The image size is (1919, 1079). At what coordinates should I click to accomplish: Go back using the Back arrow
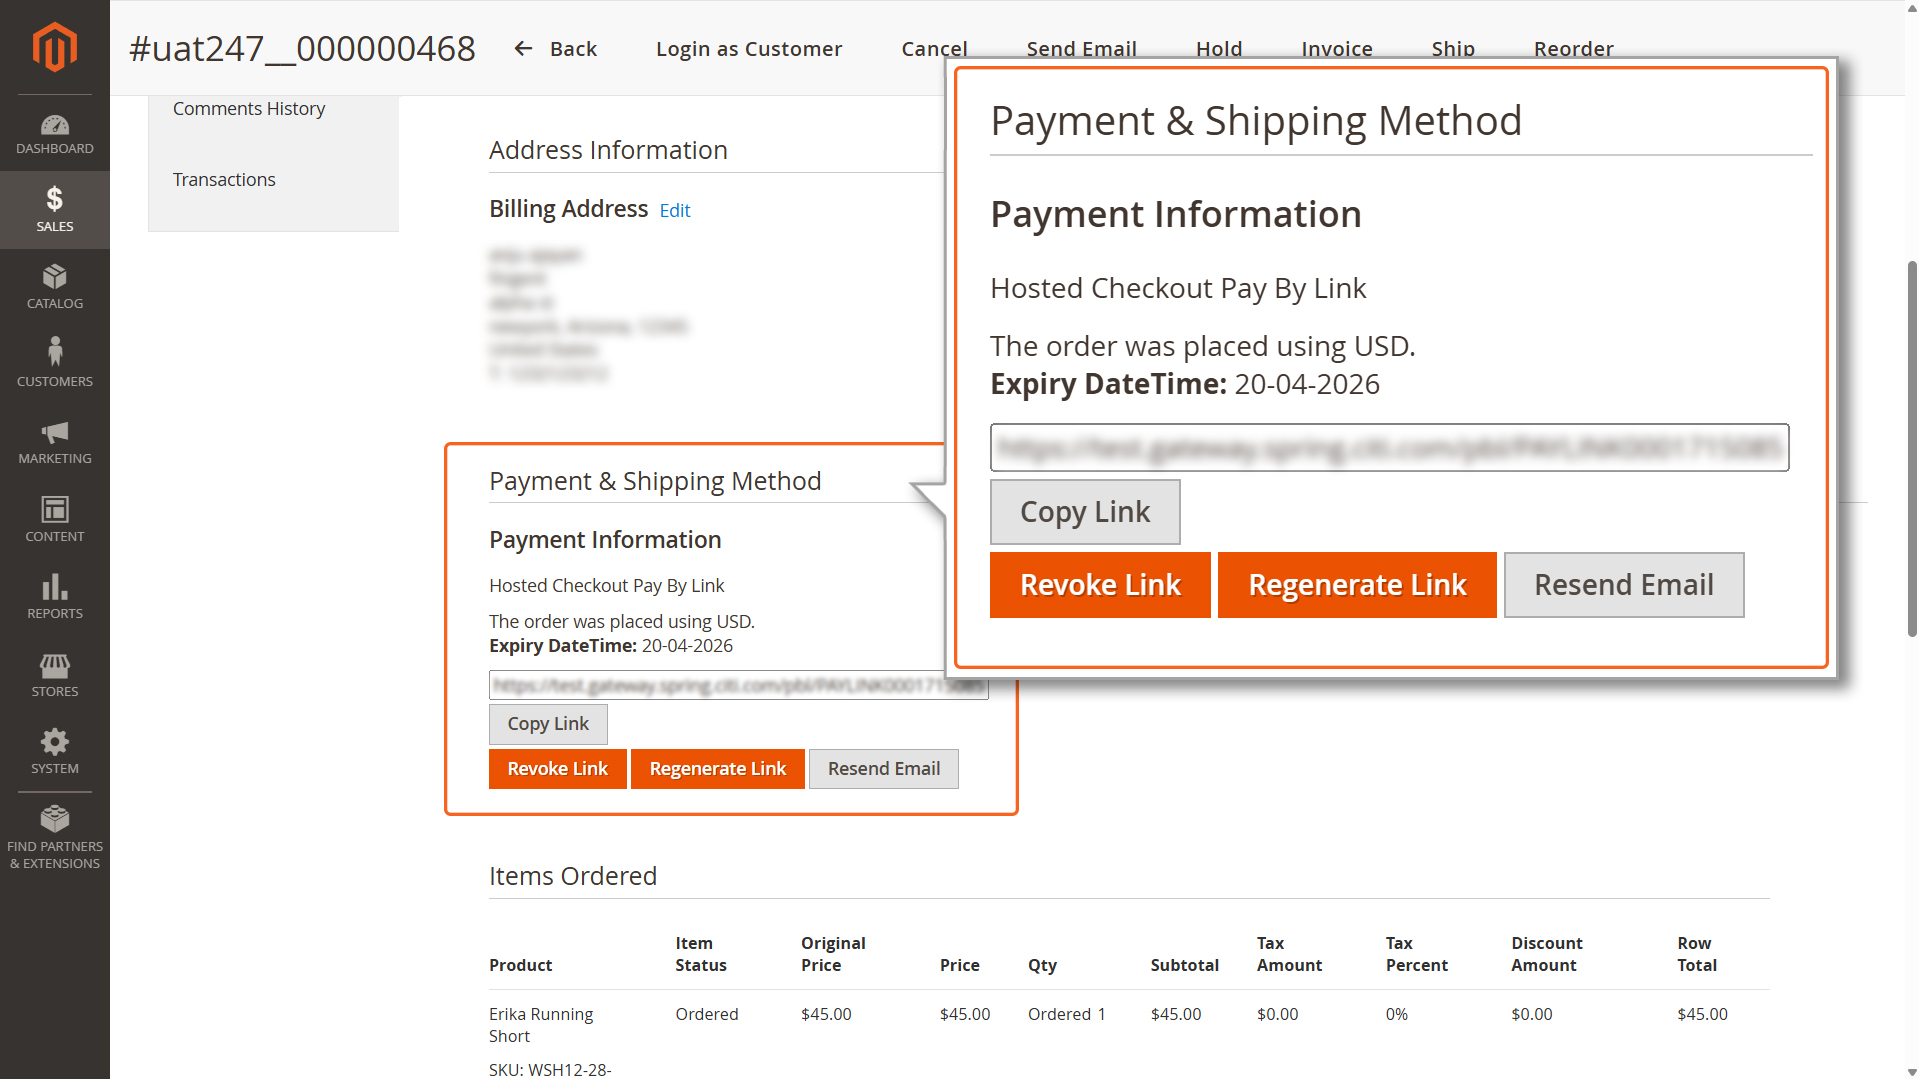click(x=555, y=49)
